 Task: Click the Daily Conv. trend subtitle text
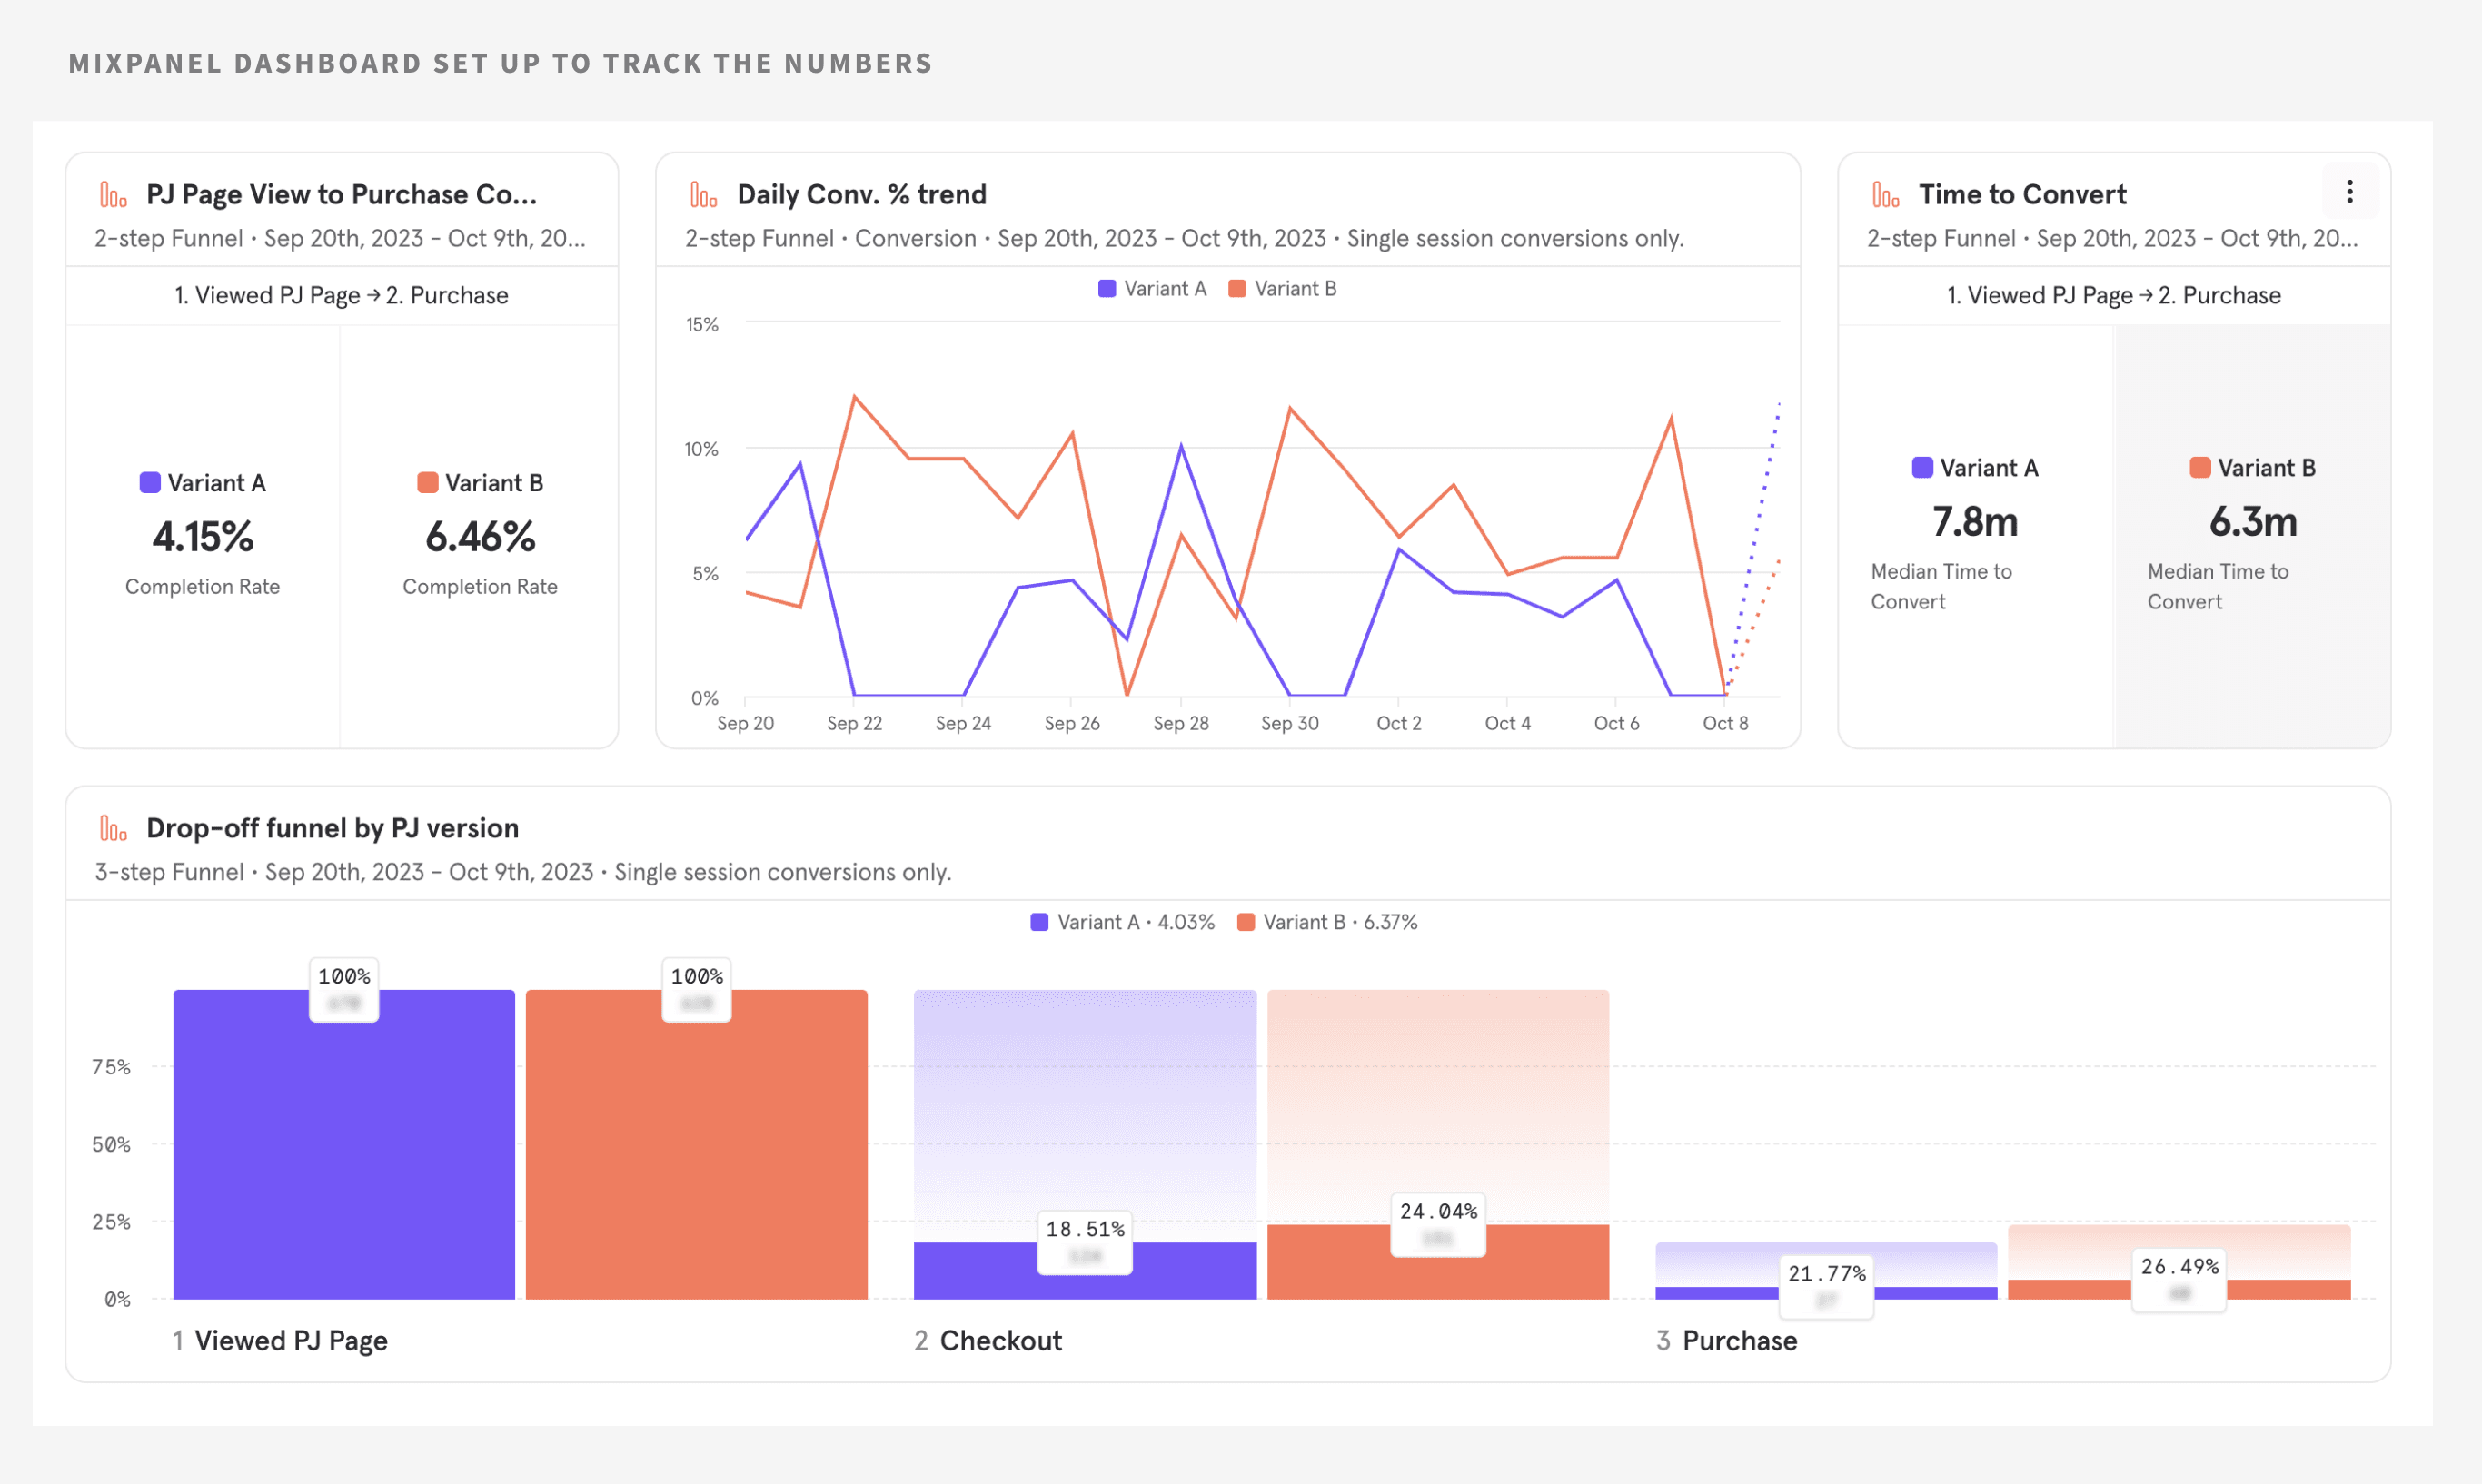[1184, 238]
